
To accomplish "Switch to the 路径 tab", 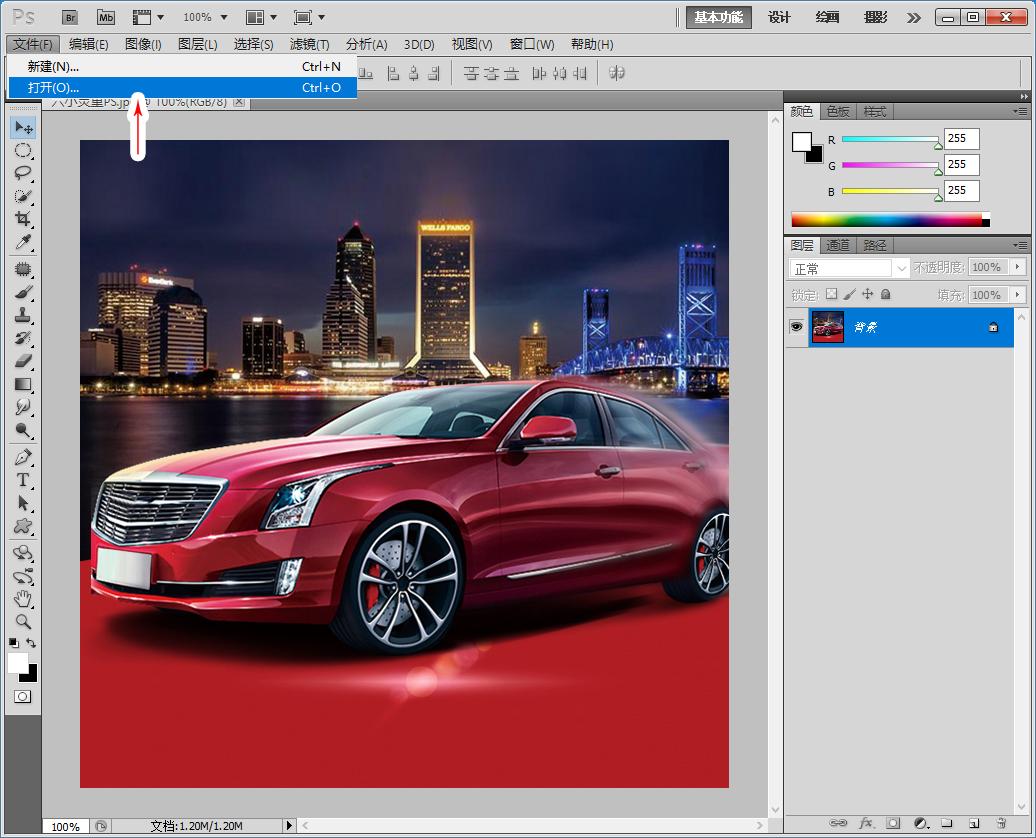I will (875, 245).
